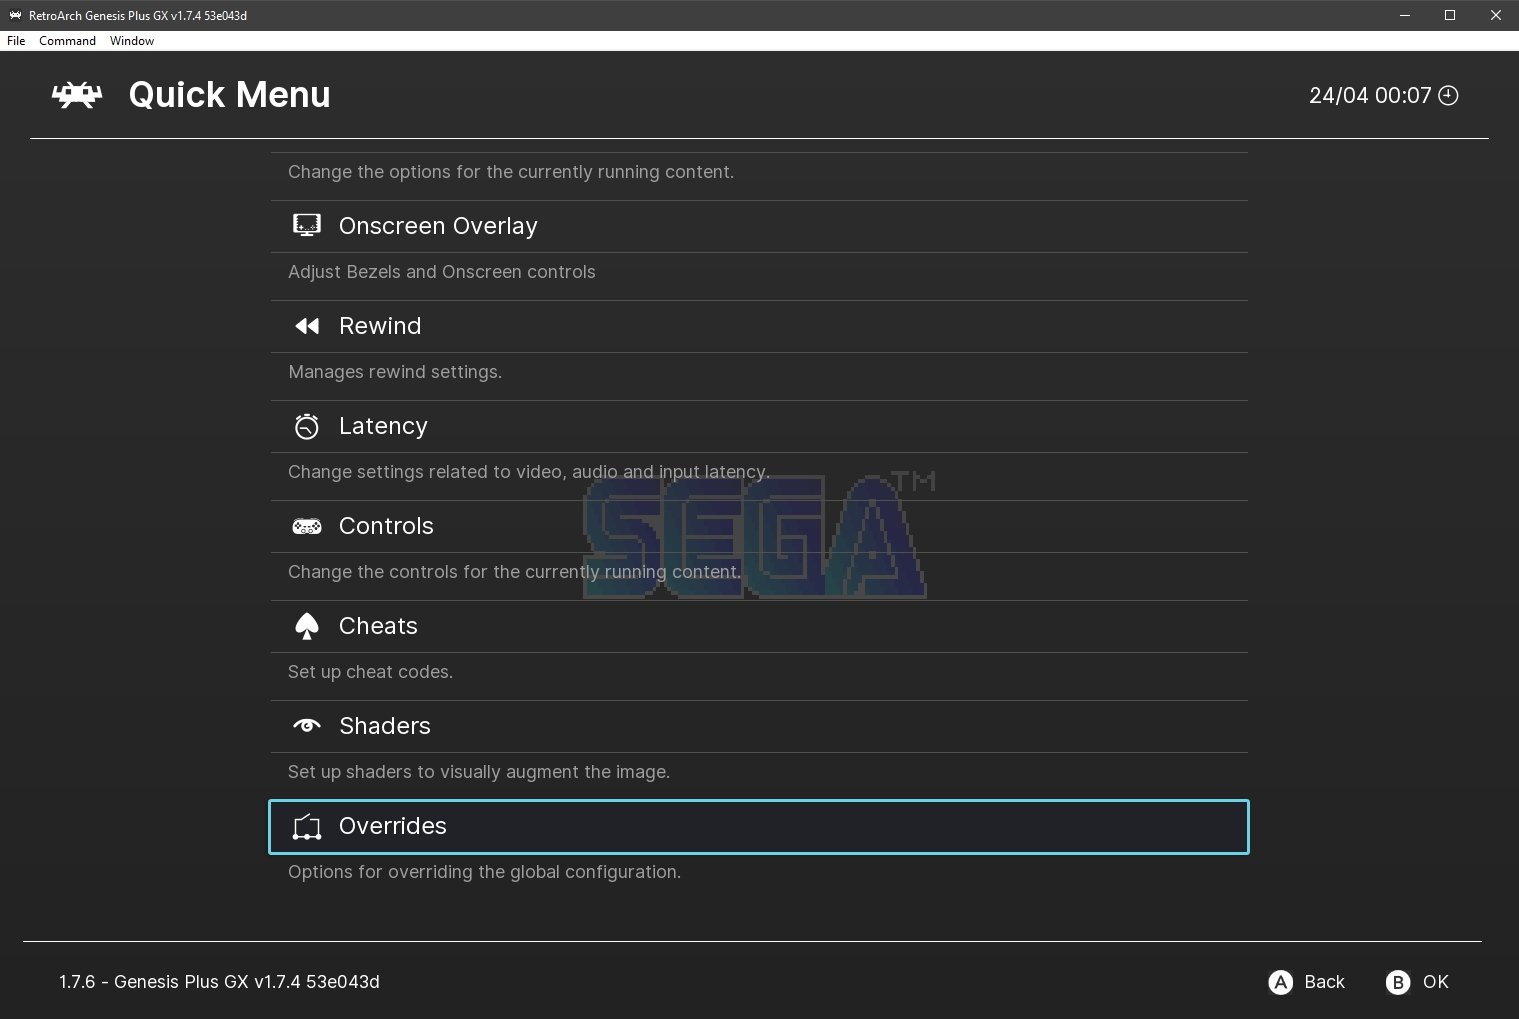Select the highlighted Overrides entry
The image size is (1519, 1019).
point(759,827)
